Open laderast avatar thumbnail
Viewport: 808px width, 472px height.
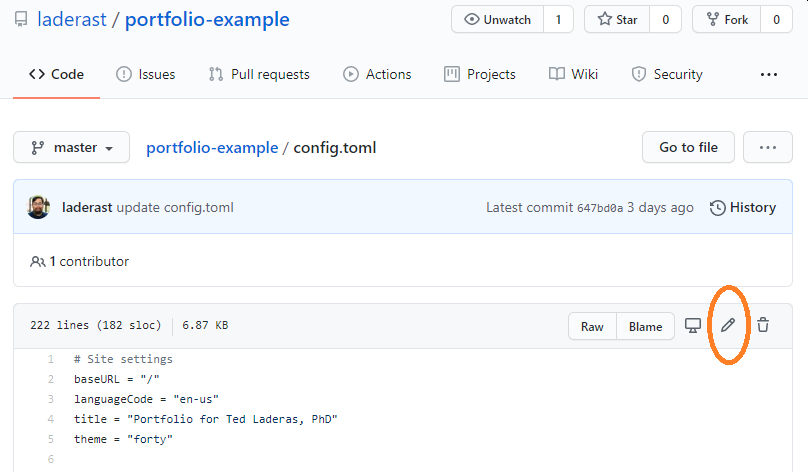pos(38,207)
